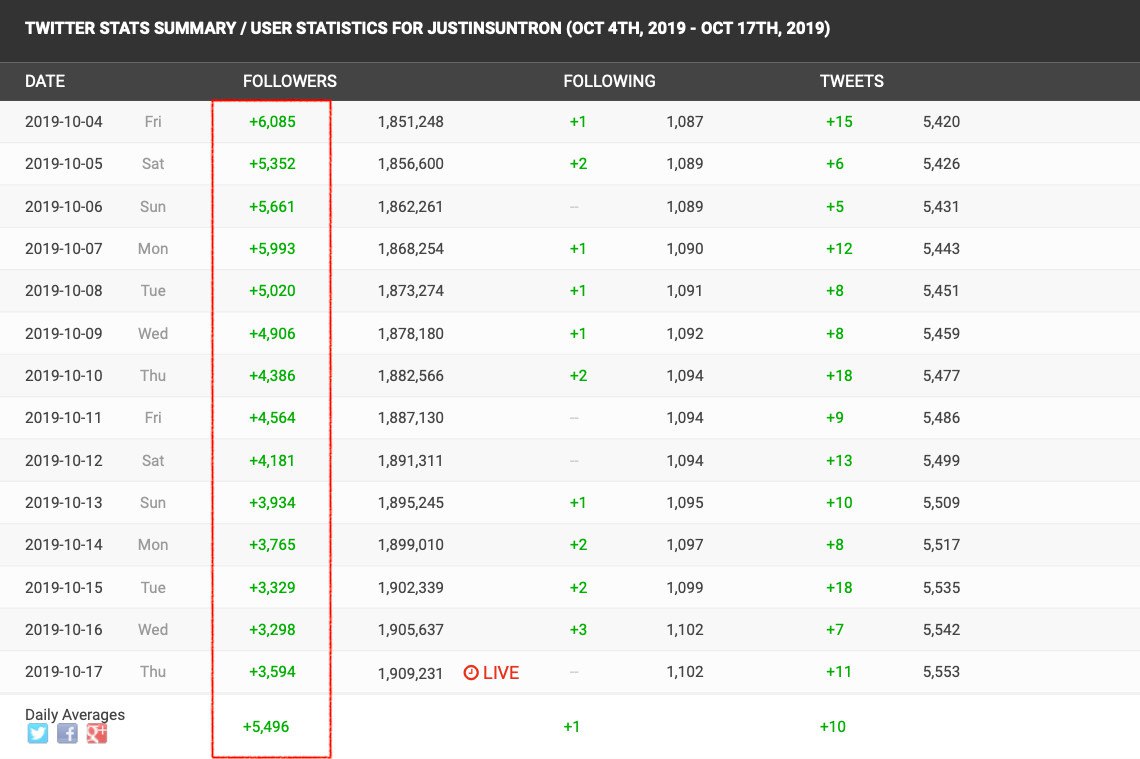Click follower gain +4,906
This screenshot has width=1140, height=759.
273,334
